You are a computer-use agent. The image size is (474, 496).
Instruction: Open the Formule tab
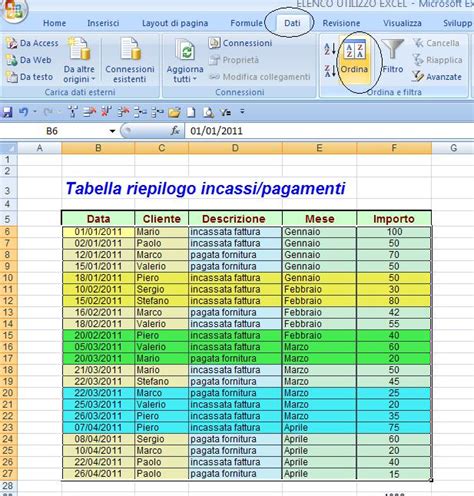click(246, 23)
